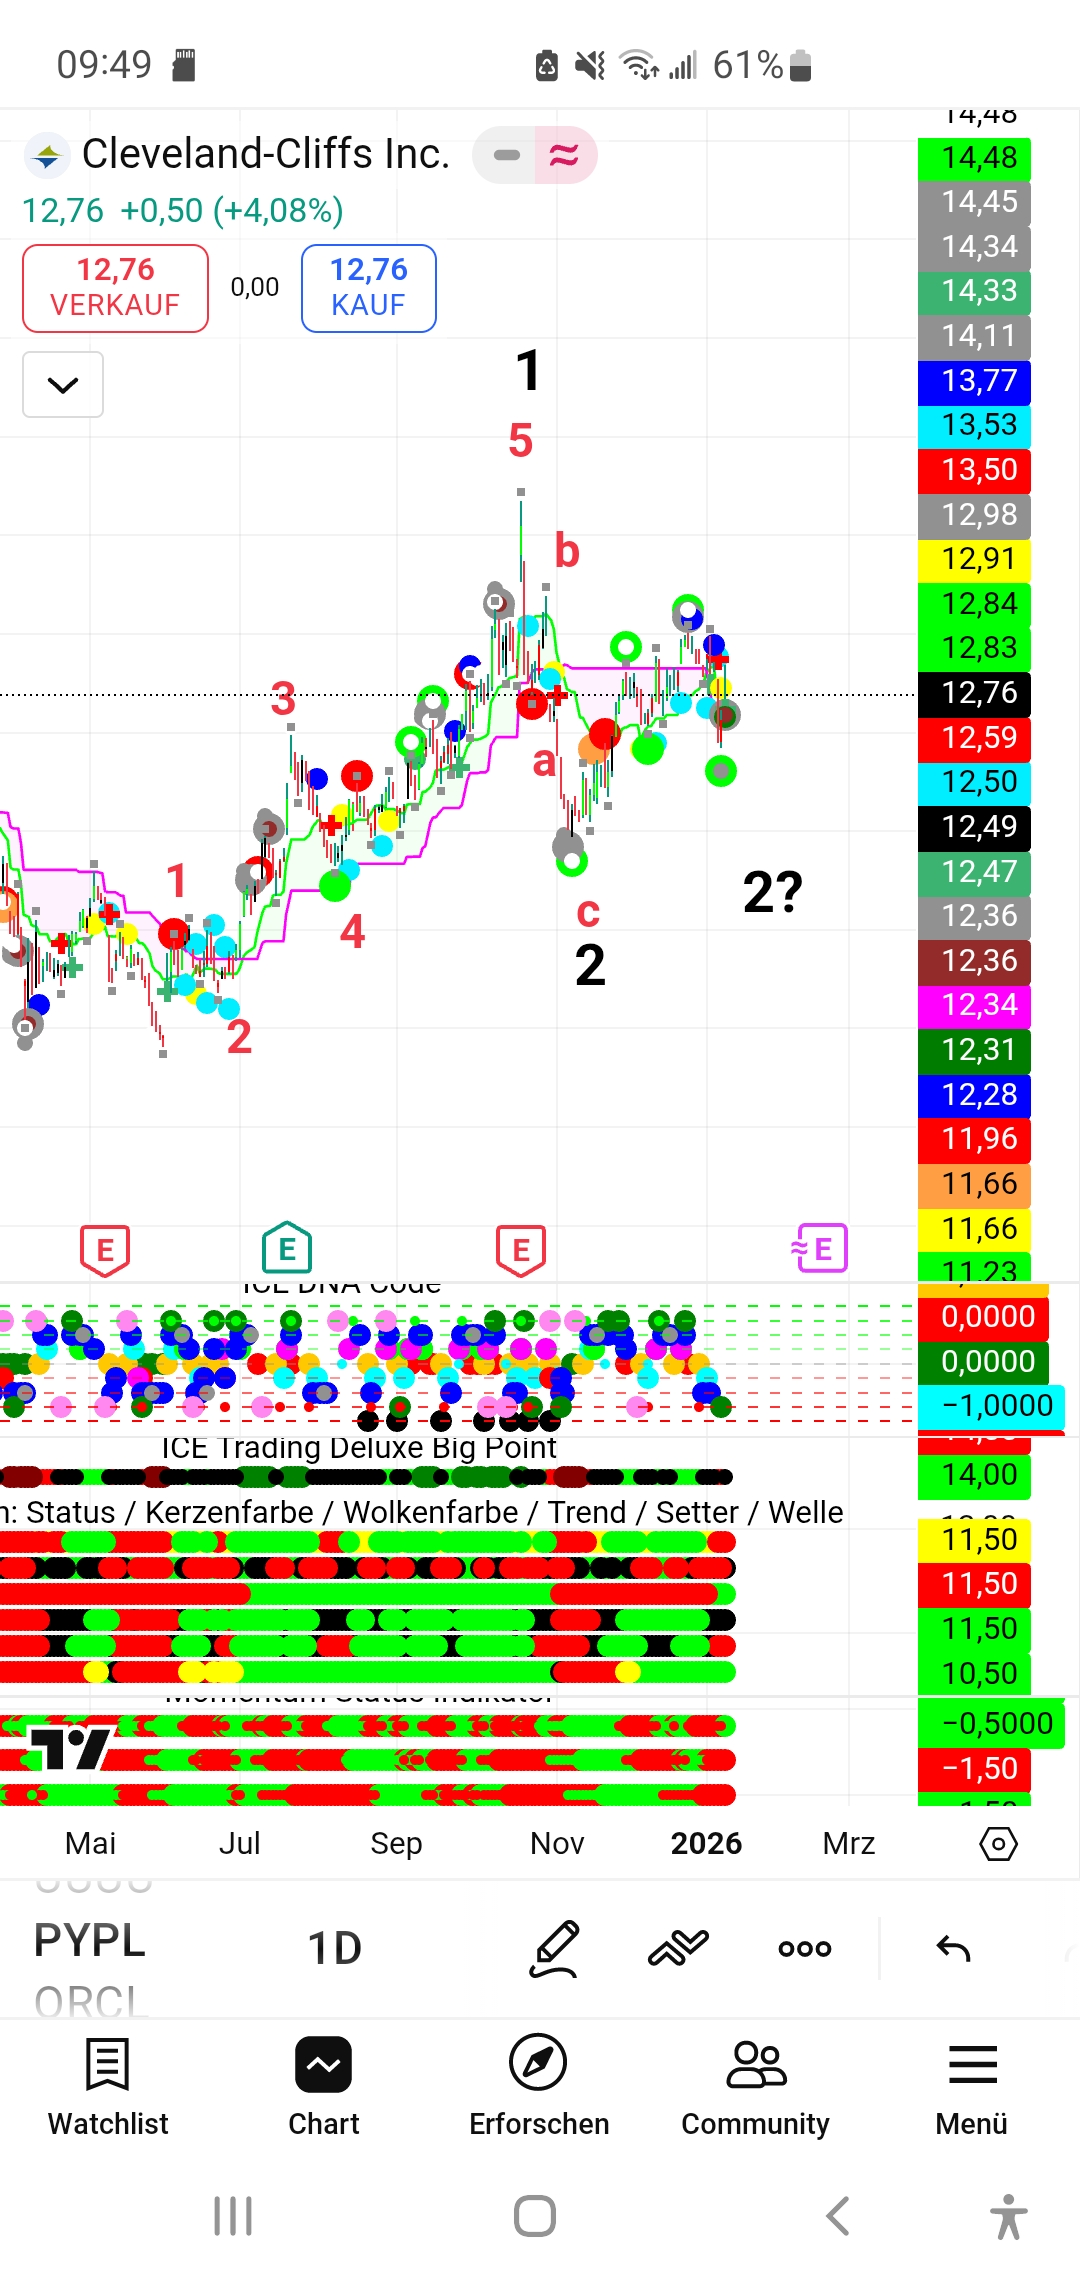
Task: Toggle the pink approximate sign button
Action: pyautogui.click(x=565, y=155)
